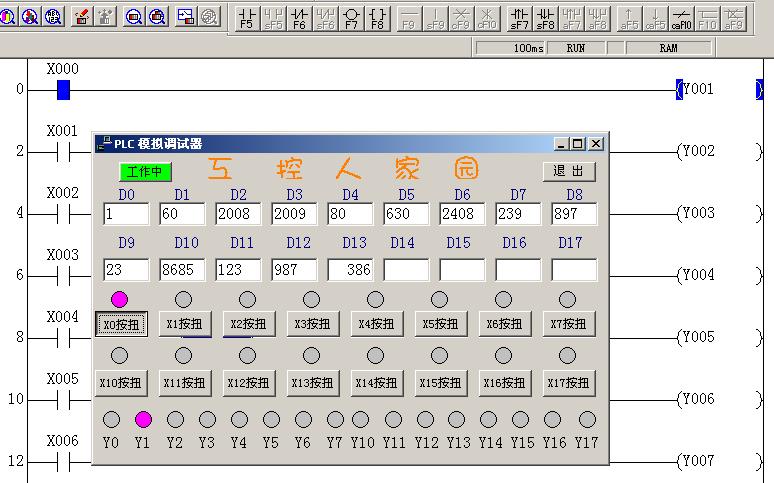The width and height of the screenshot is (774, 483).
Task: Click the F9 horizontal line icon
Action: coord(409,17)
